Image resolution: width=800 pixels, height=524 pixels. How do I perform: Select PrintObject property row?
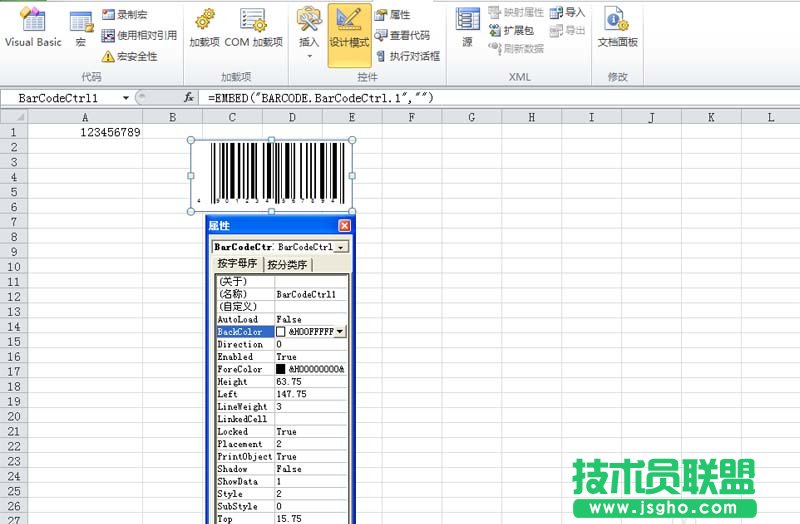tap(282, 457)
